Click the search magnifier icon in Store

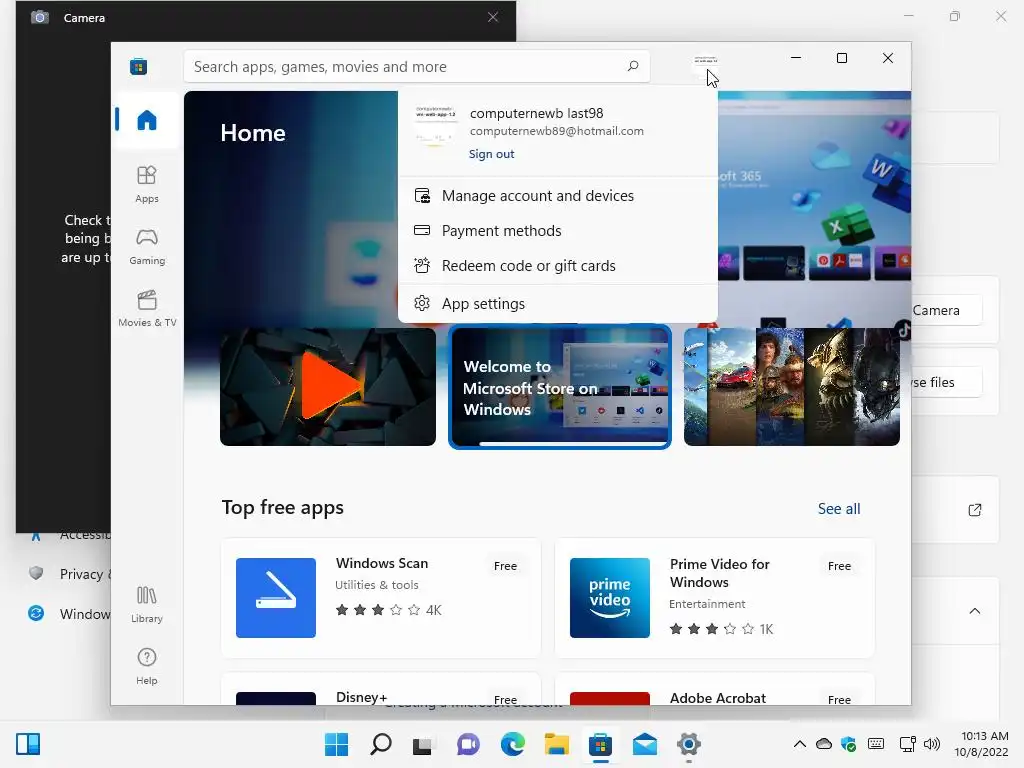[x=632, y=66]
